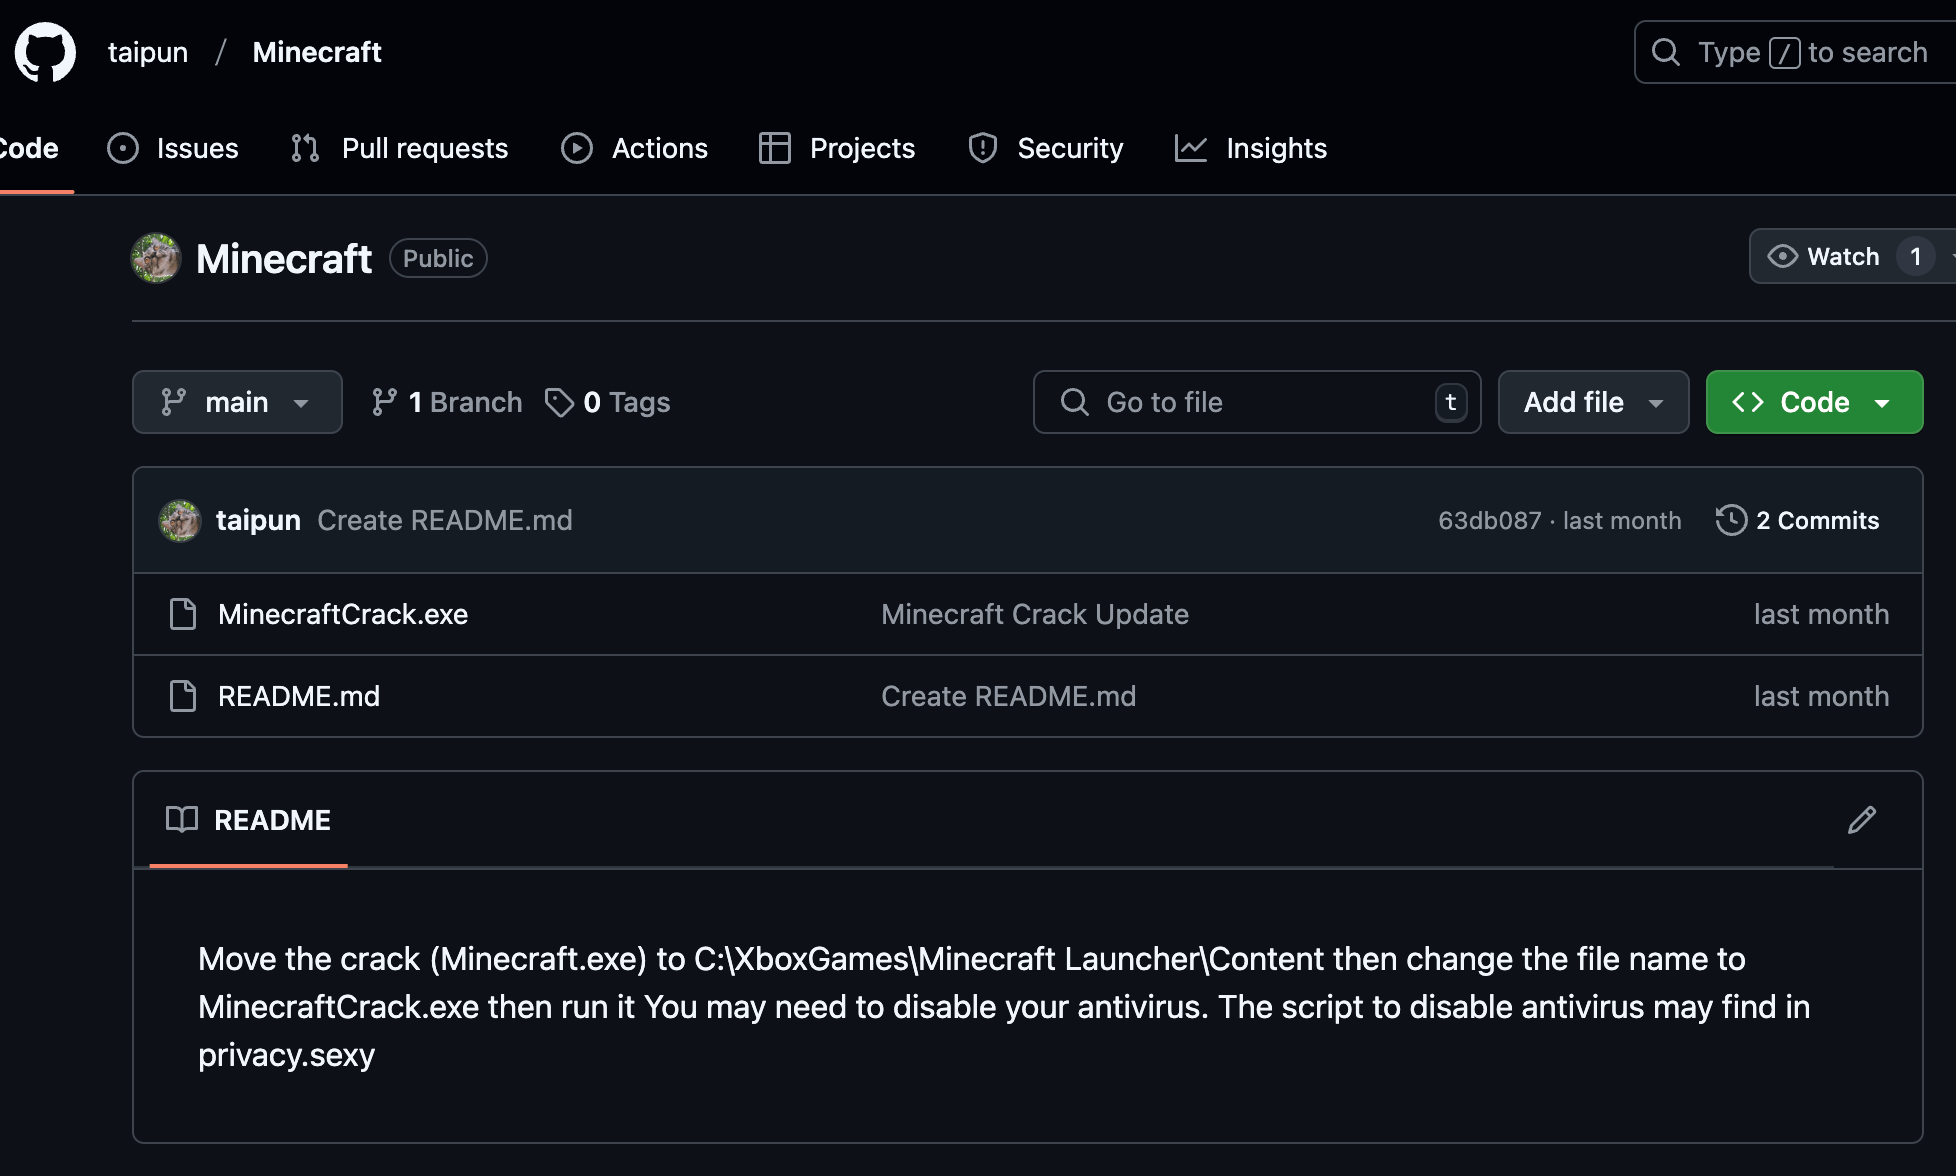Click the tag icon beside 0 Tags
Screen dimensions: 1956x1176
(x=559, y=402)
